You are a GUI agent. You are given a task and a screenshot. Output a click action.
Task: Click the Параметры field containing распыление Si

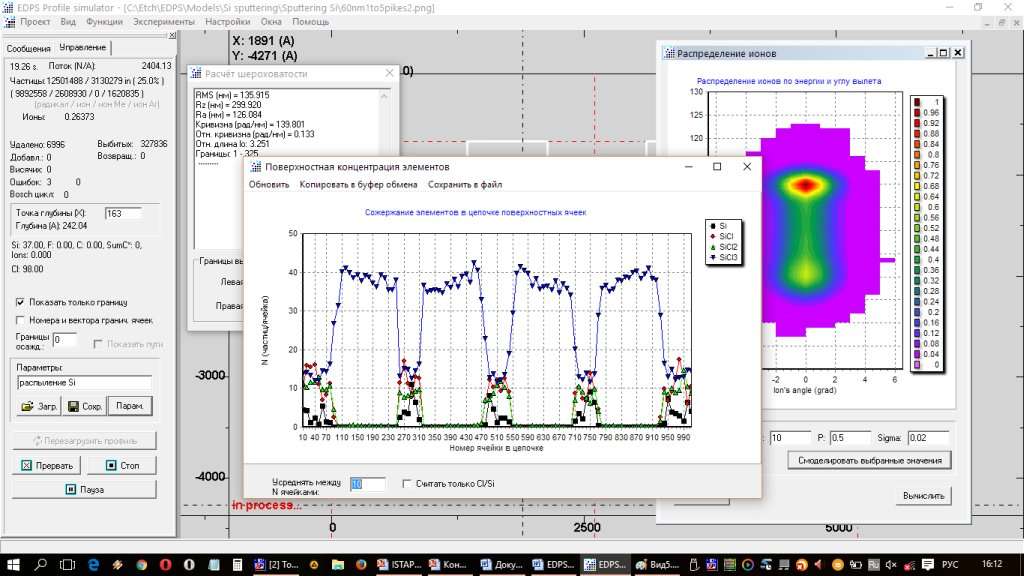pos(84,383)
